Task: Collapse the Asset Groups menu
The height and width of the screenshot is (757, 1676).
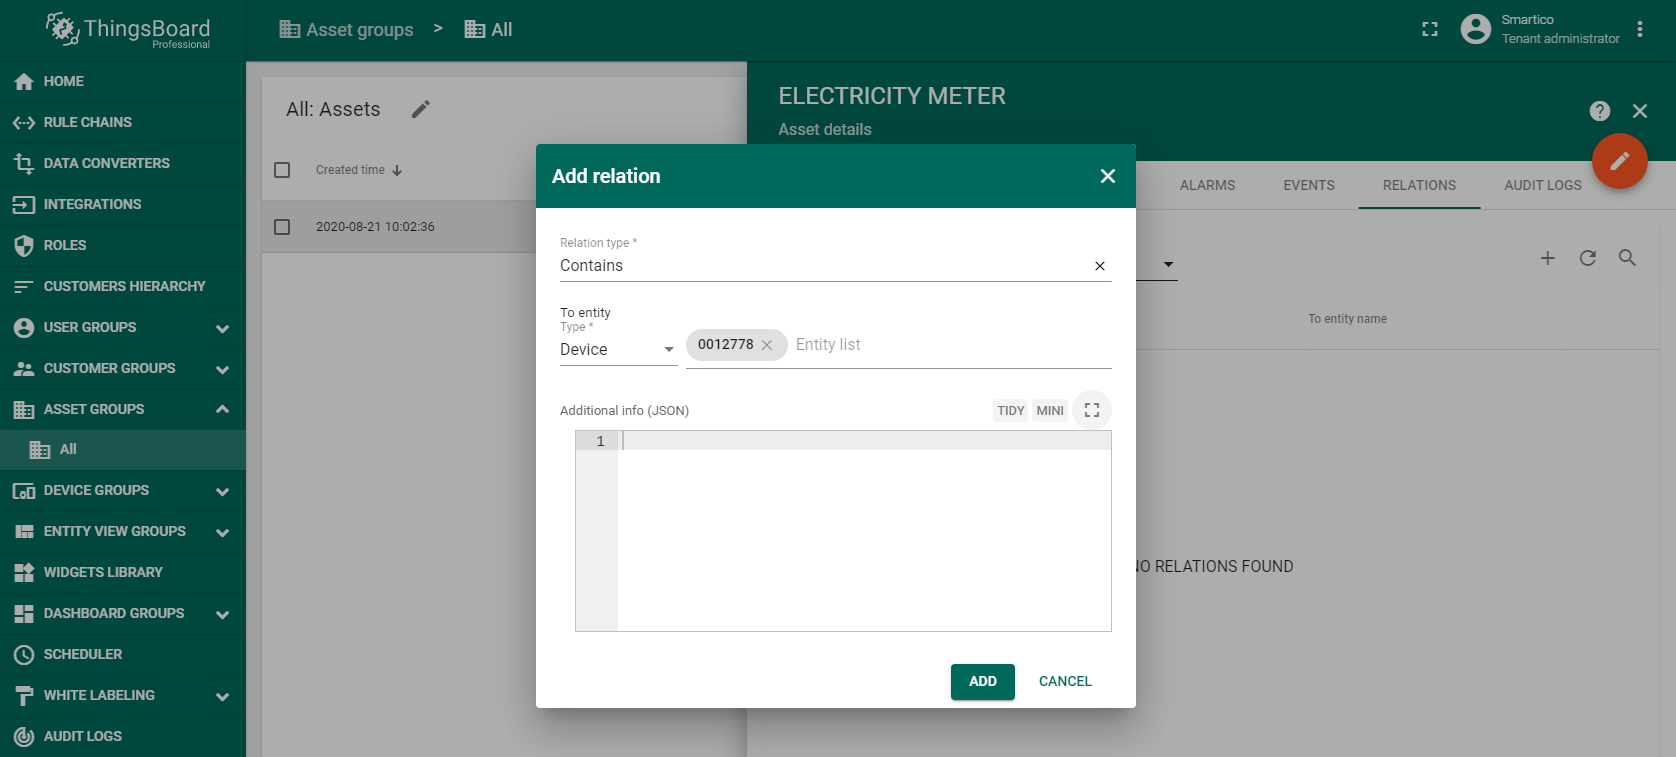Action: click(222, 409)
